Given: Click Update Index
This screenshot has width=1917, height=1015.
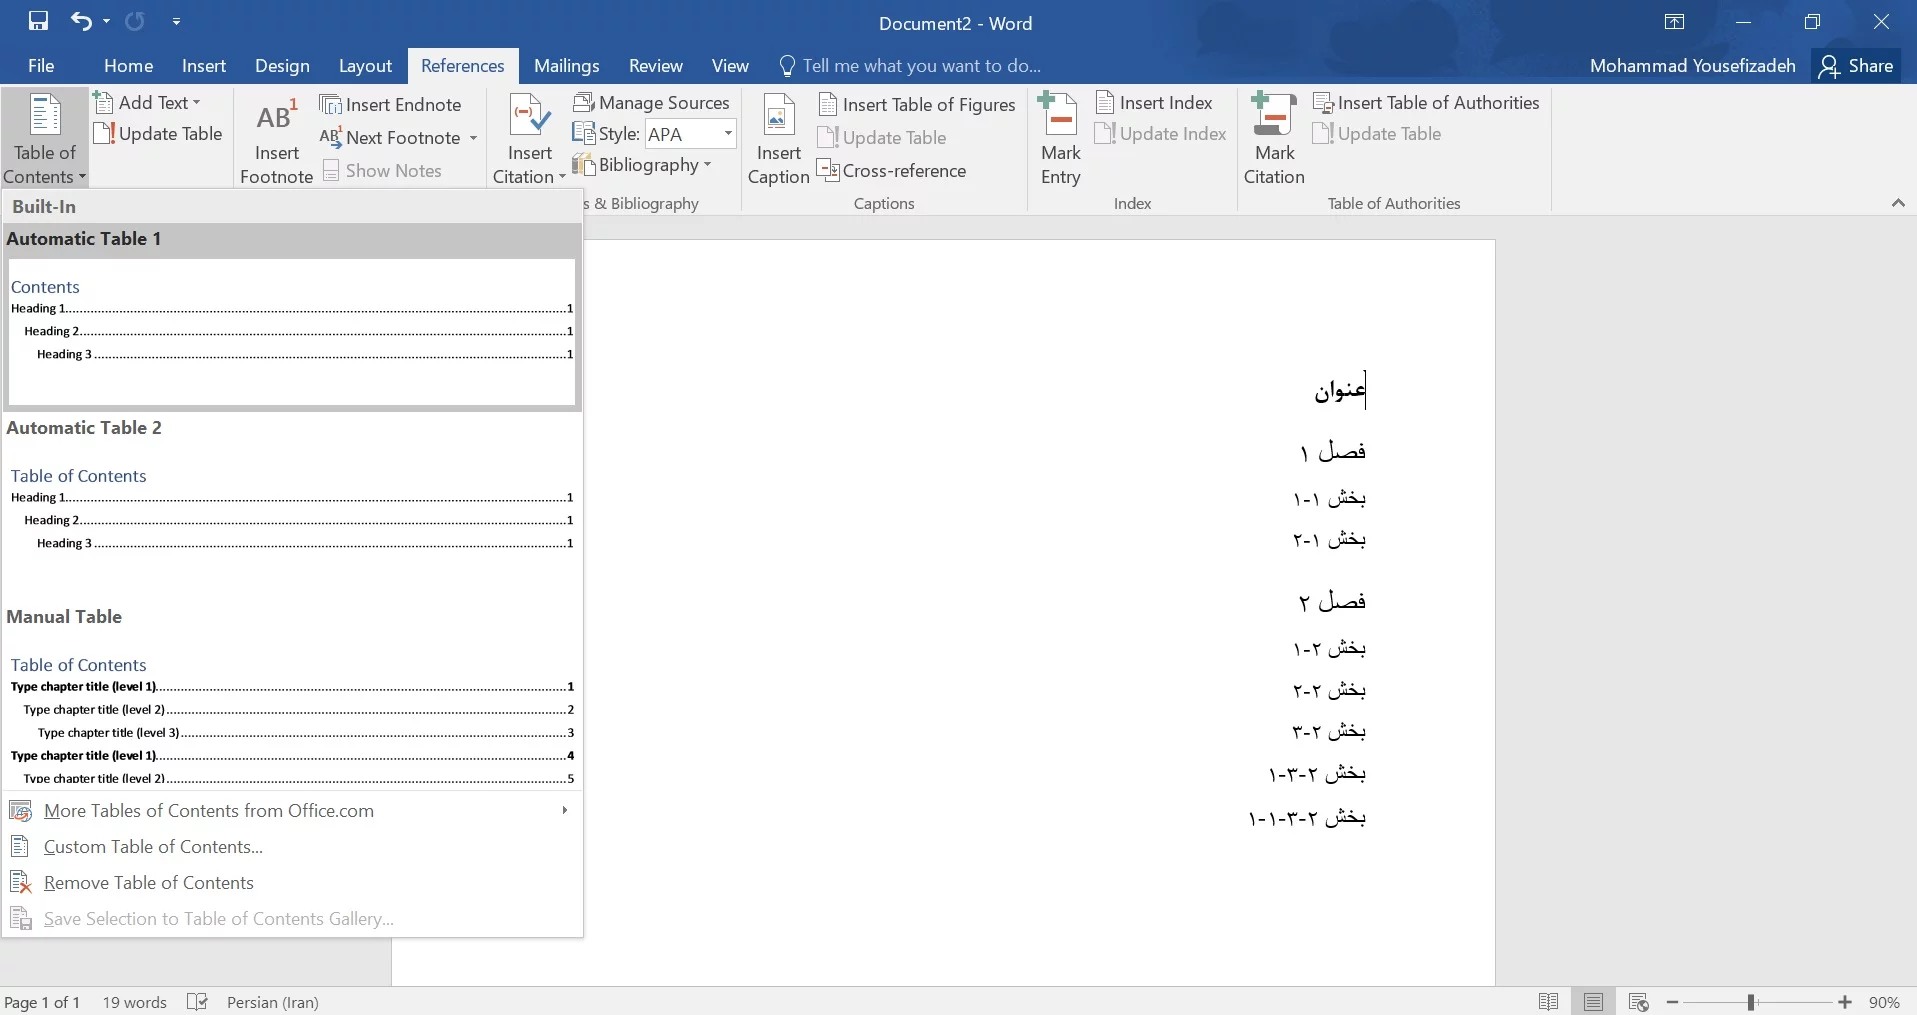Looking at the screenshot, I should click(x=1160, y=133).
